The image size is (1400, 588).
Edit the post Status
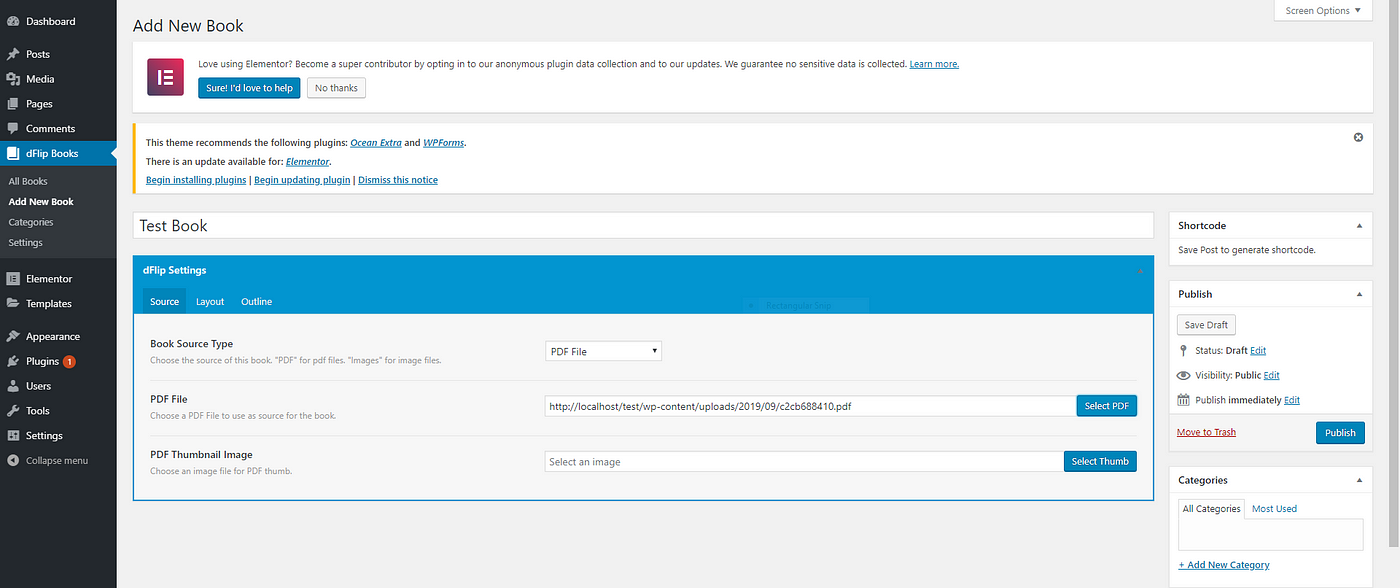[1258, 351]
